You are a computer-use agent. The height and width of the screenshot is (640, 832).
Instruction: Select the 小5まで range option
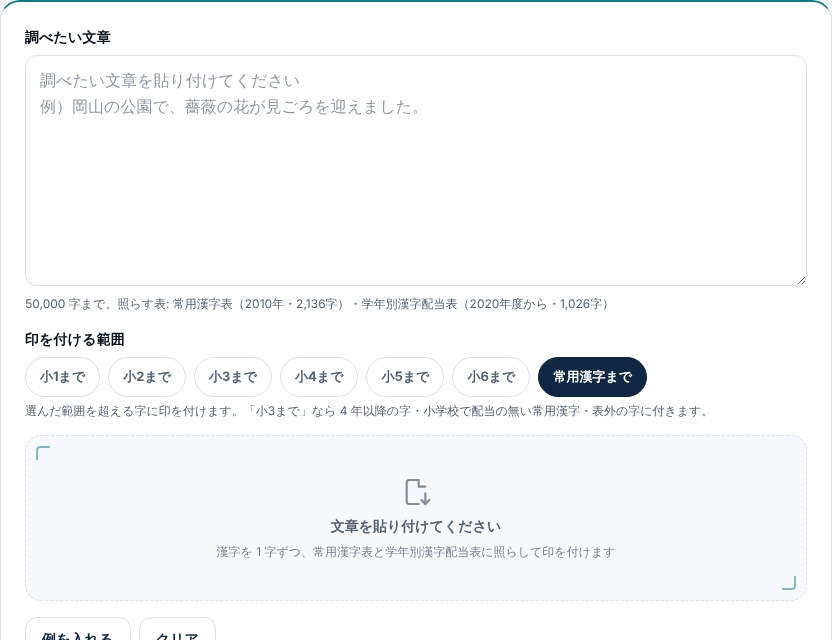coord(405,377)
